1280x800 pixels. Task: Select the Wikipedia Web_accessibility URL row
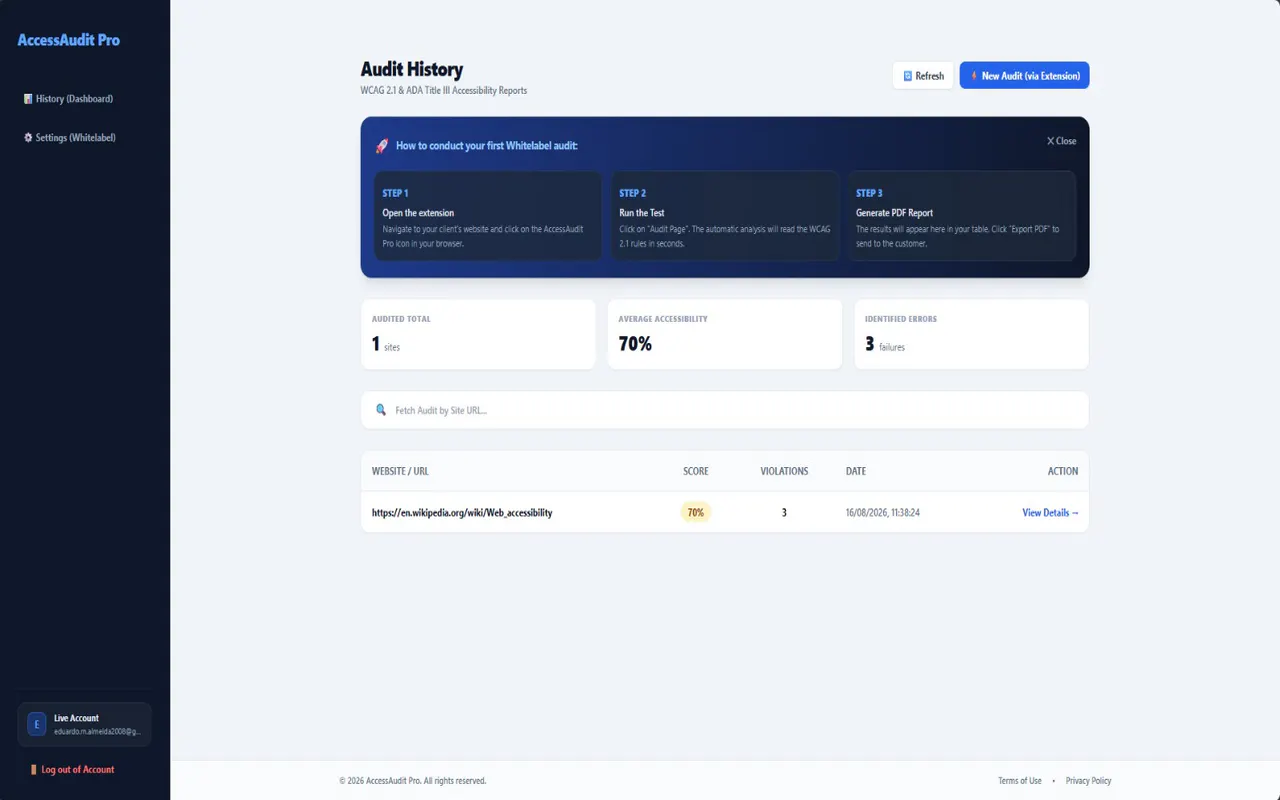pyautogui.click(x=725, y=512)
